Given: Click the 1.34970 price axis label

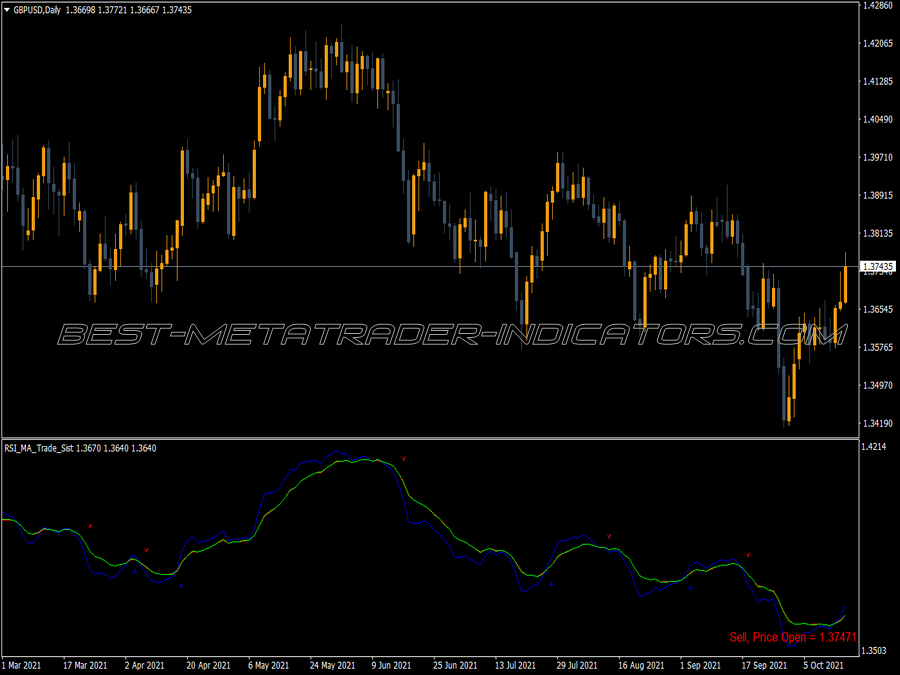Looking at the screenshot, I should (878, 385).
